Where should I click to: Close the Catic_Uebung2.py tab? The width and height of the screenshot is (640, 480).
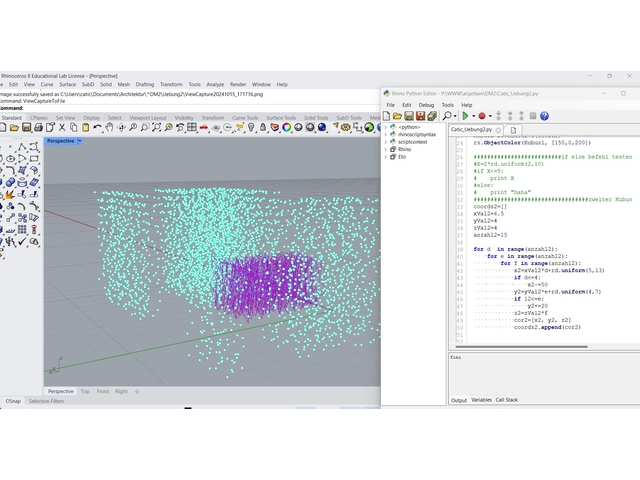499,129
